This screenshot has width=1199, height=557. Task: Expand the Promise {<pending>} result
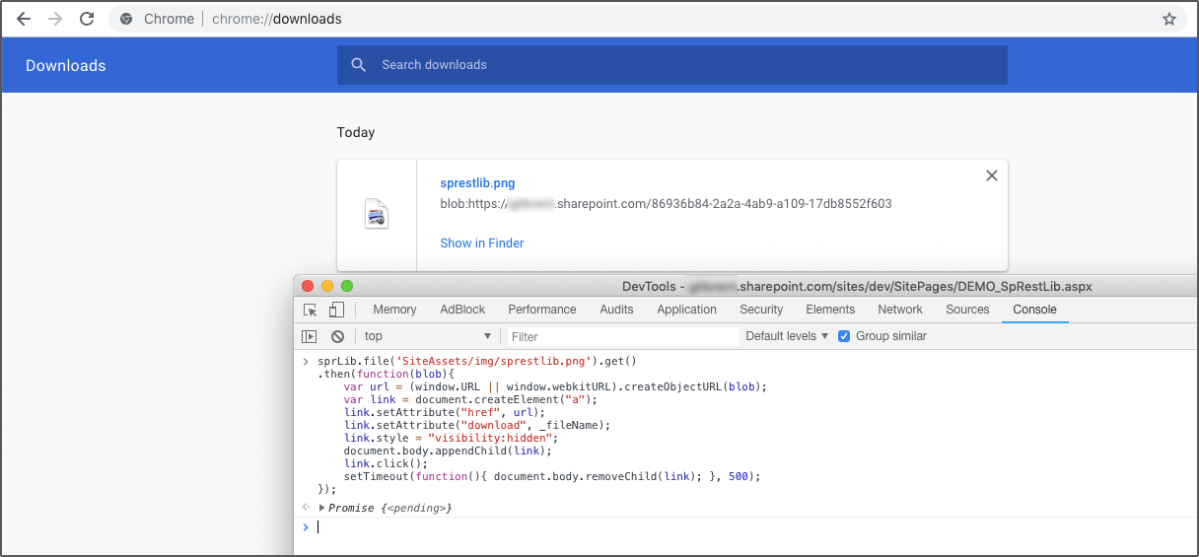[x=323, y=508]
